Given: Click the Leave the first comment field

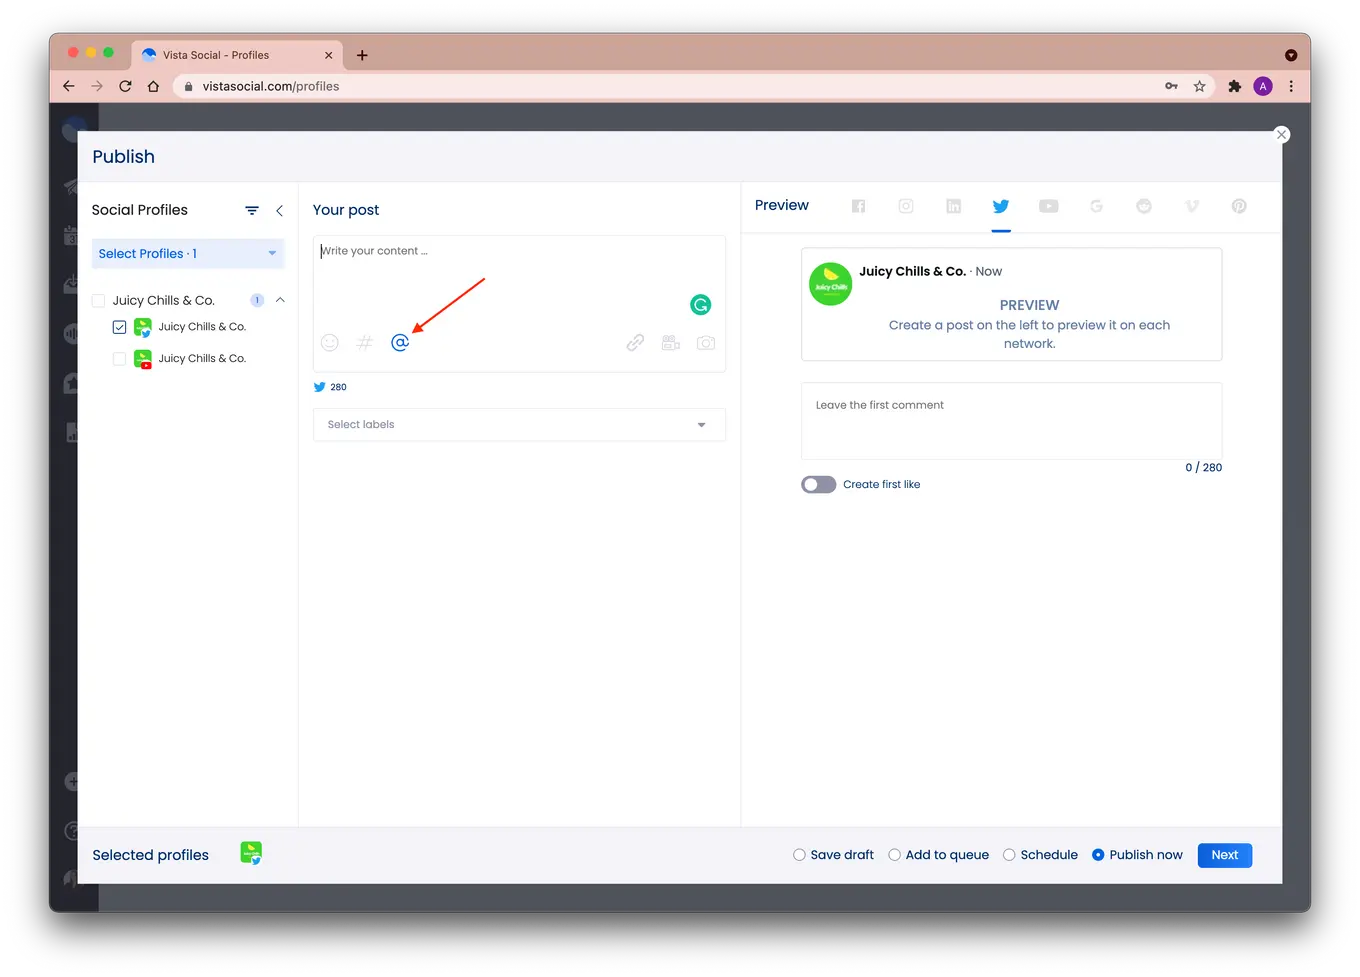Looking at the screenshot, I should pos(1011,421).
